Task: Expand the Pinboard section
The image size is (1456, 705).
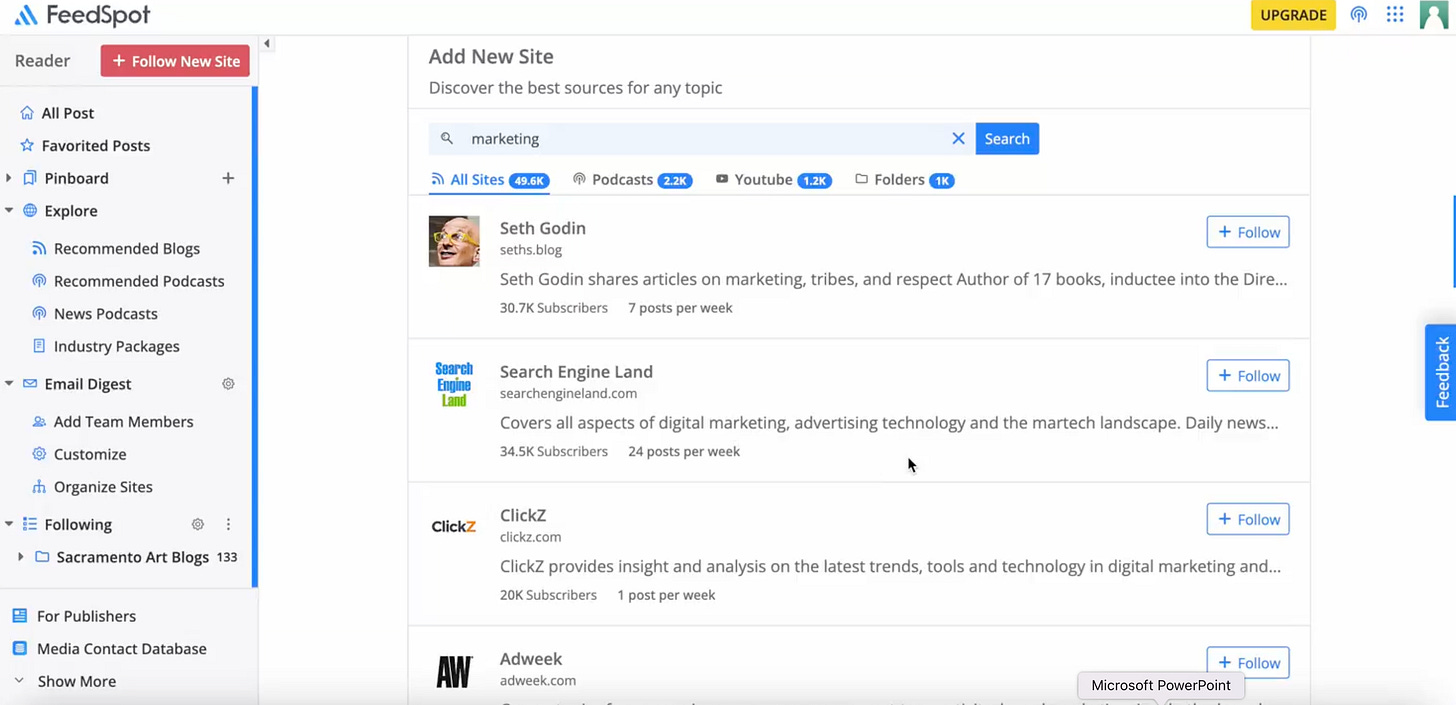Action: [9, 178]
